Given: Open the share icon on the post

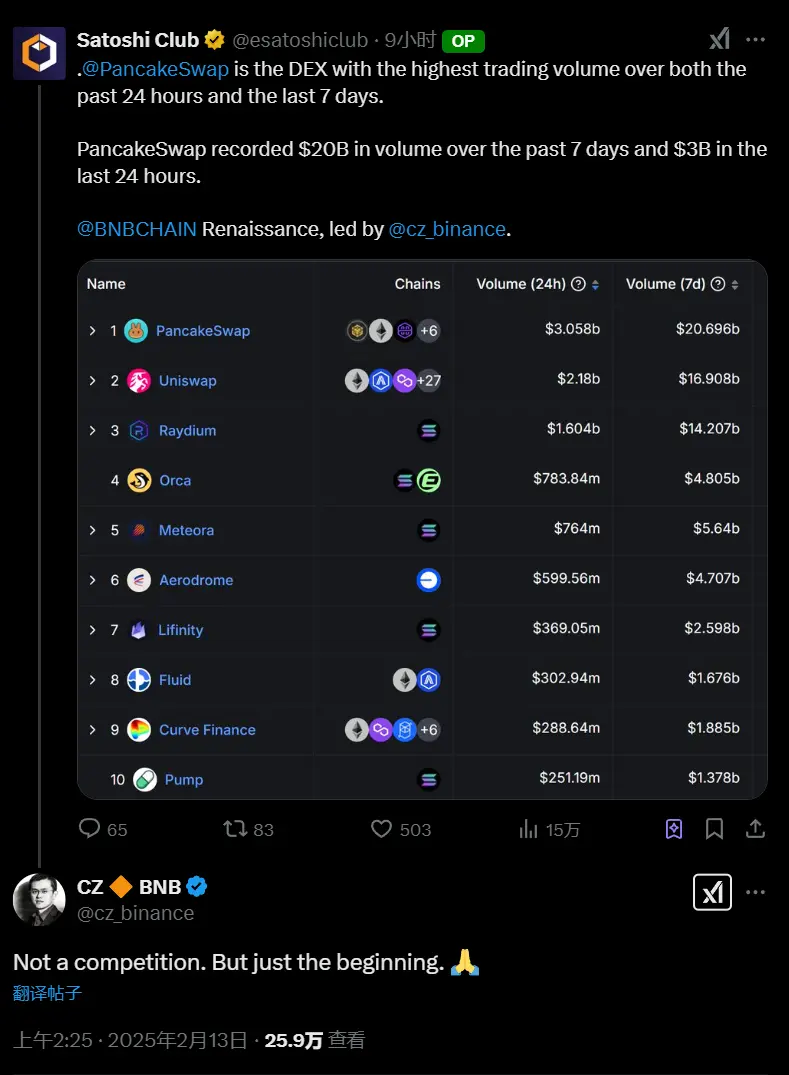Looking at the screenshot, I should pos(754,829).
